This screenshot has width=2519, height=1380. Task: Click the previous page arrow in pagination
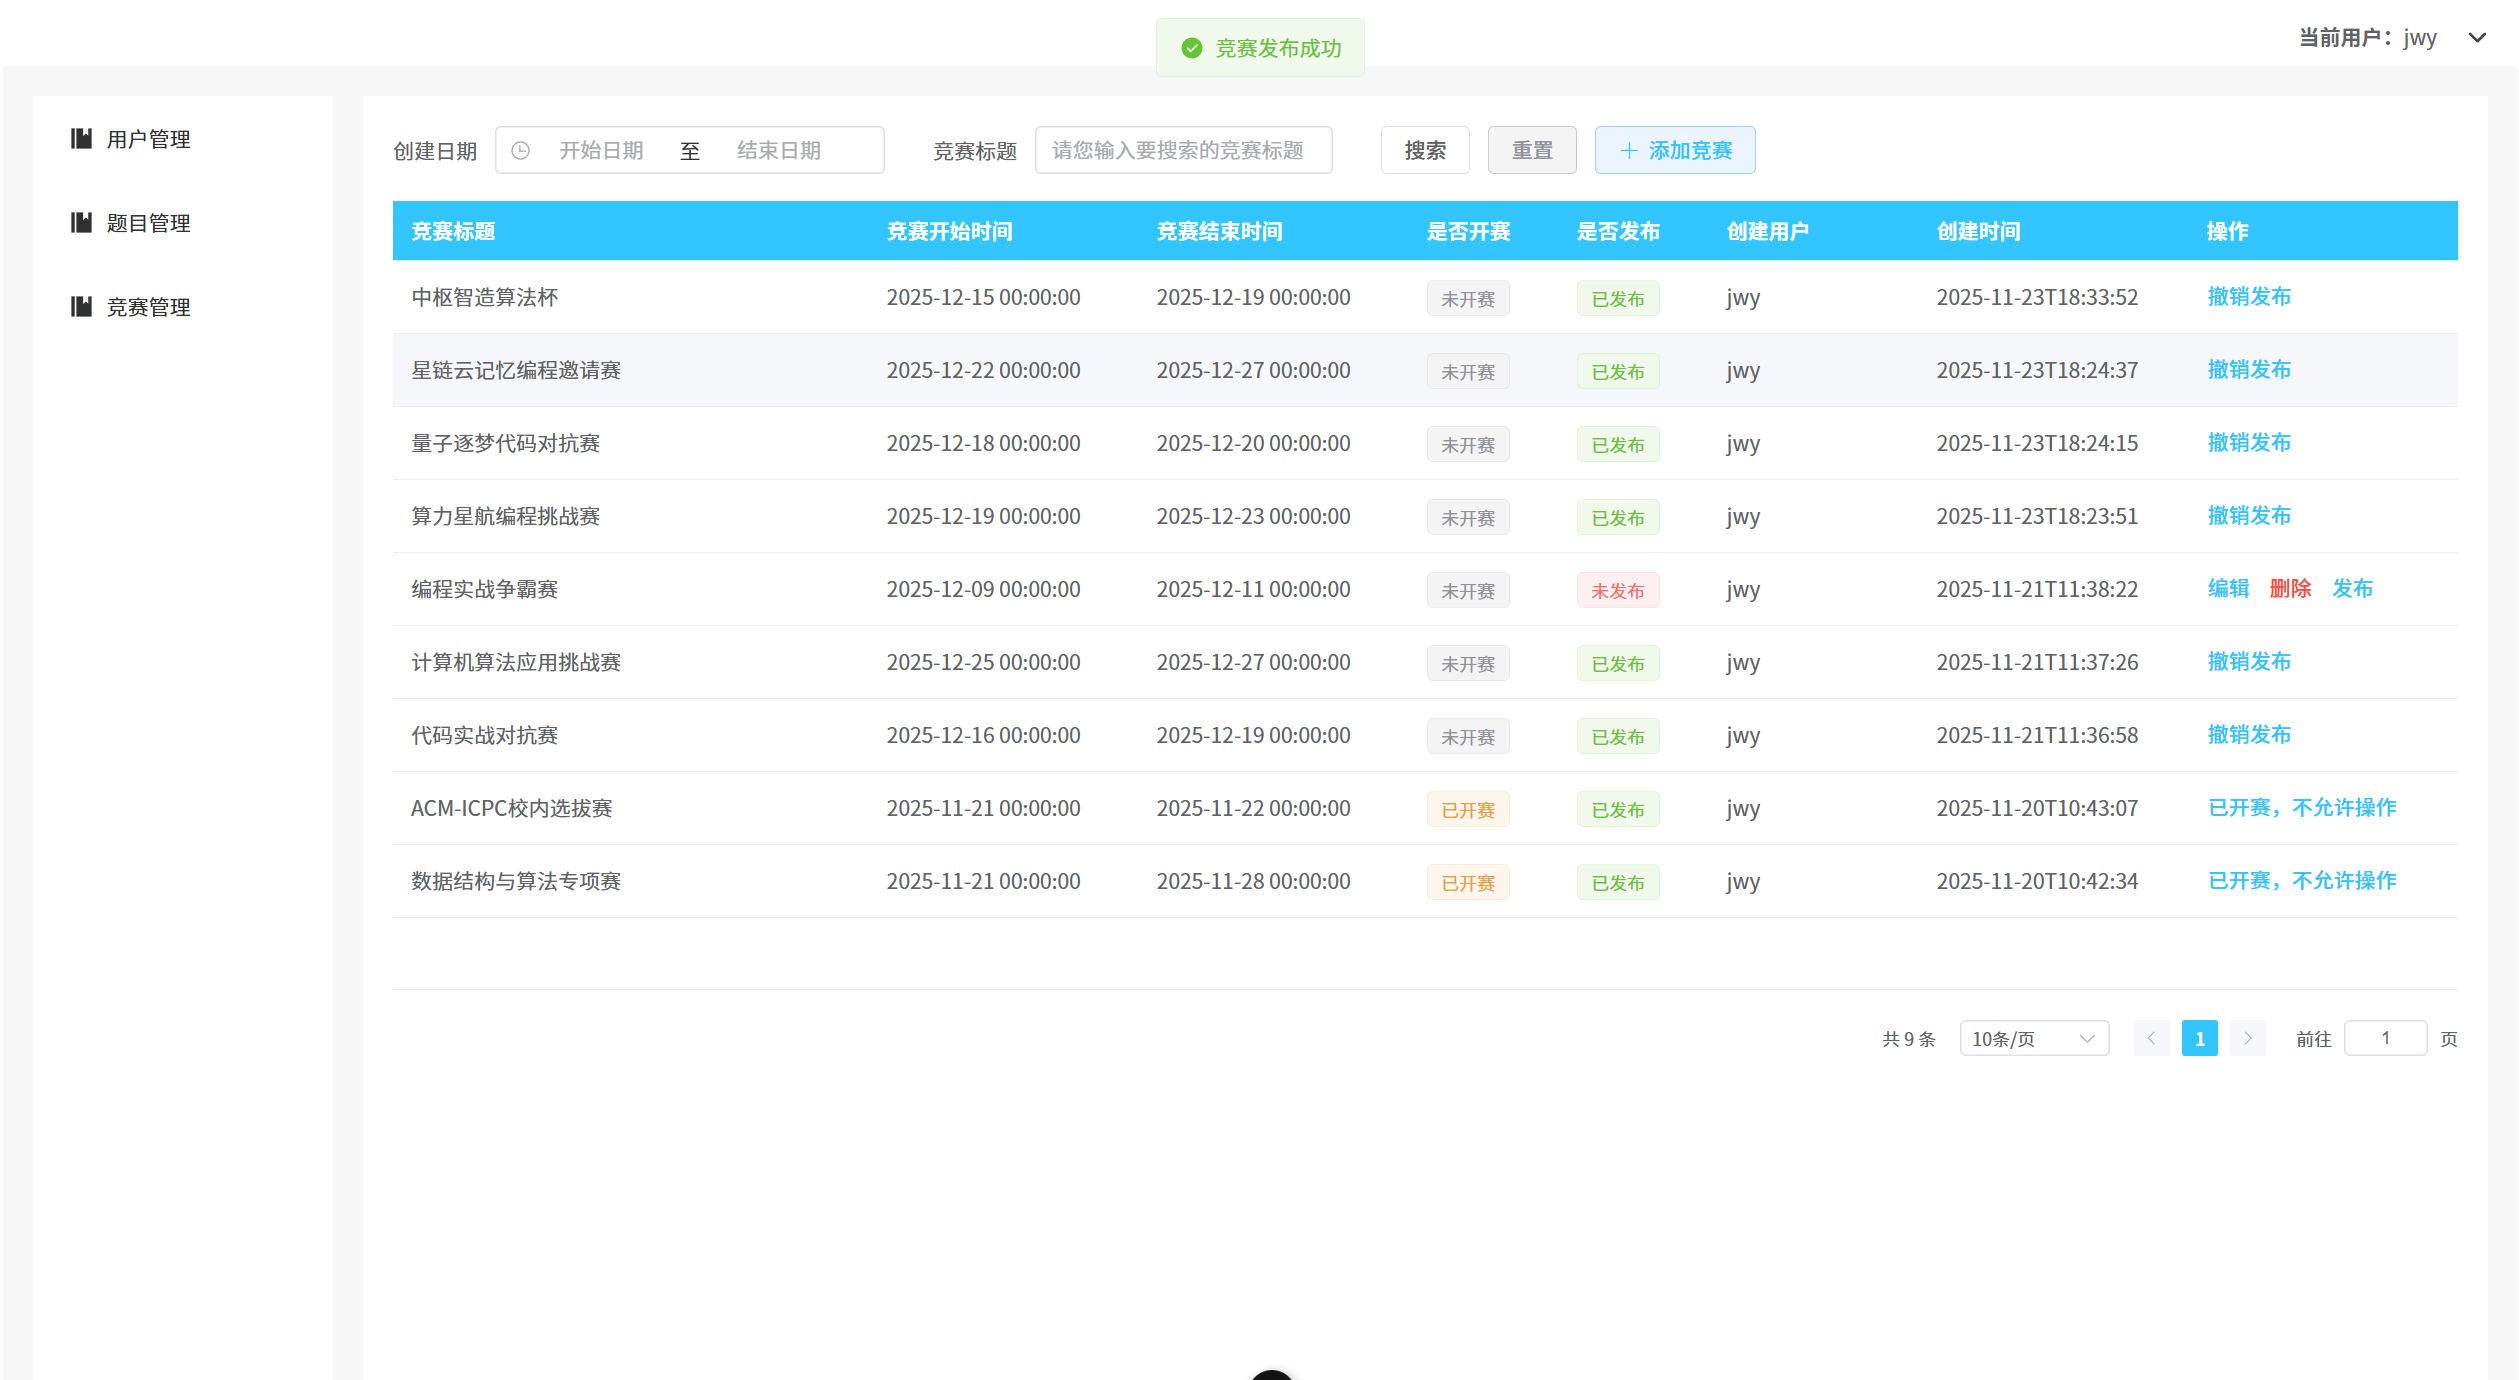pyautogui.click(x=2151, y=1038)
